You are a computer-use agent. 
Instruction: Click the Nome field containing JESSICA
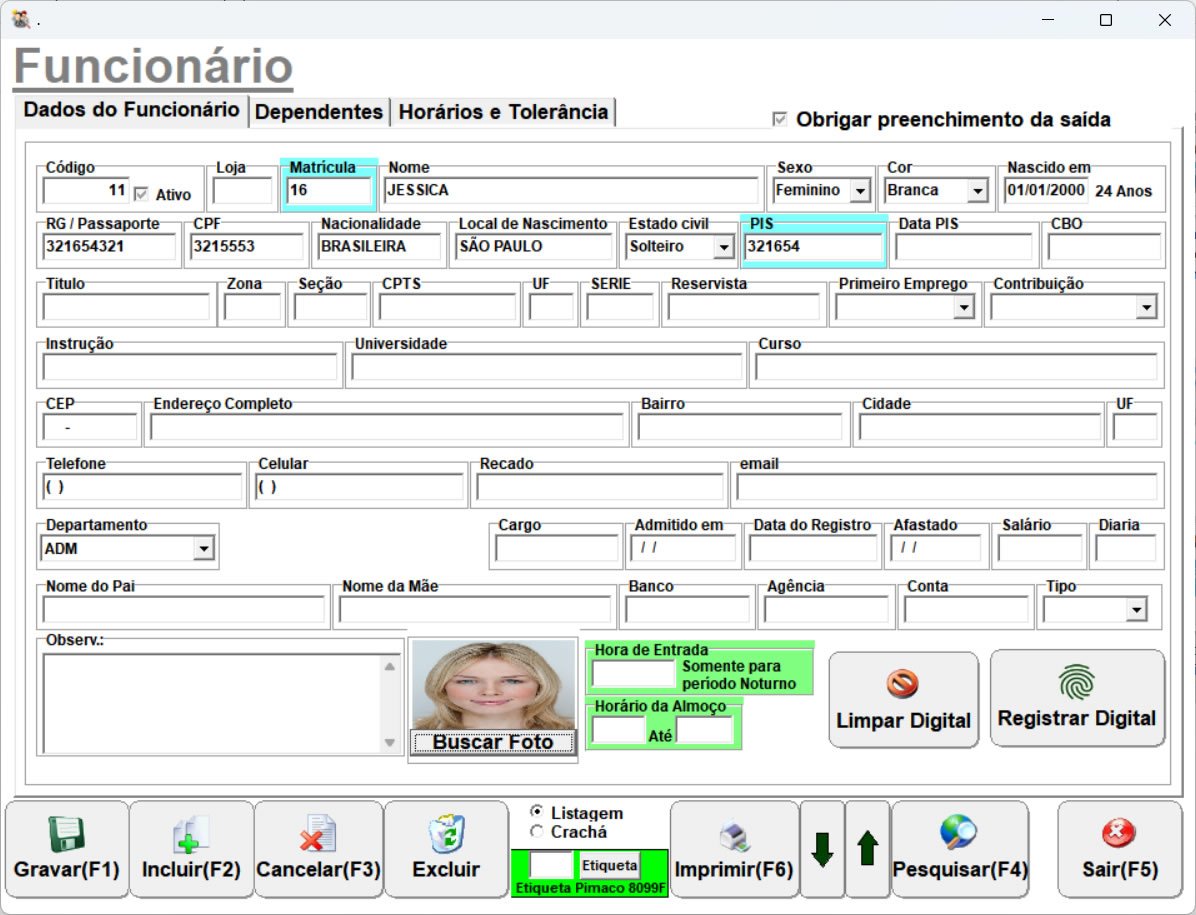[571, 191]
